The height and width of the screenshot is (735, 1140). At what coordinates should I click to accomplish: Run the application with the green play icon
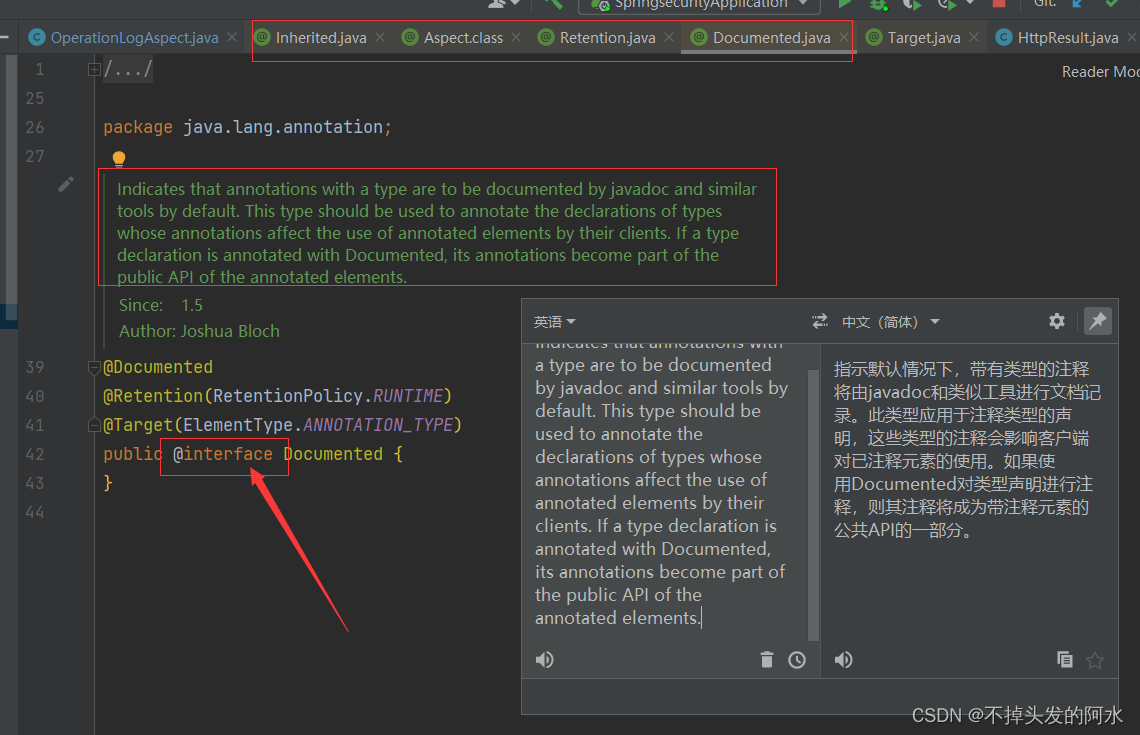(844, 4)
